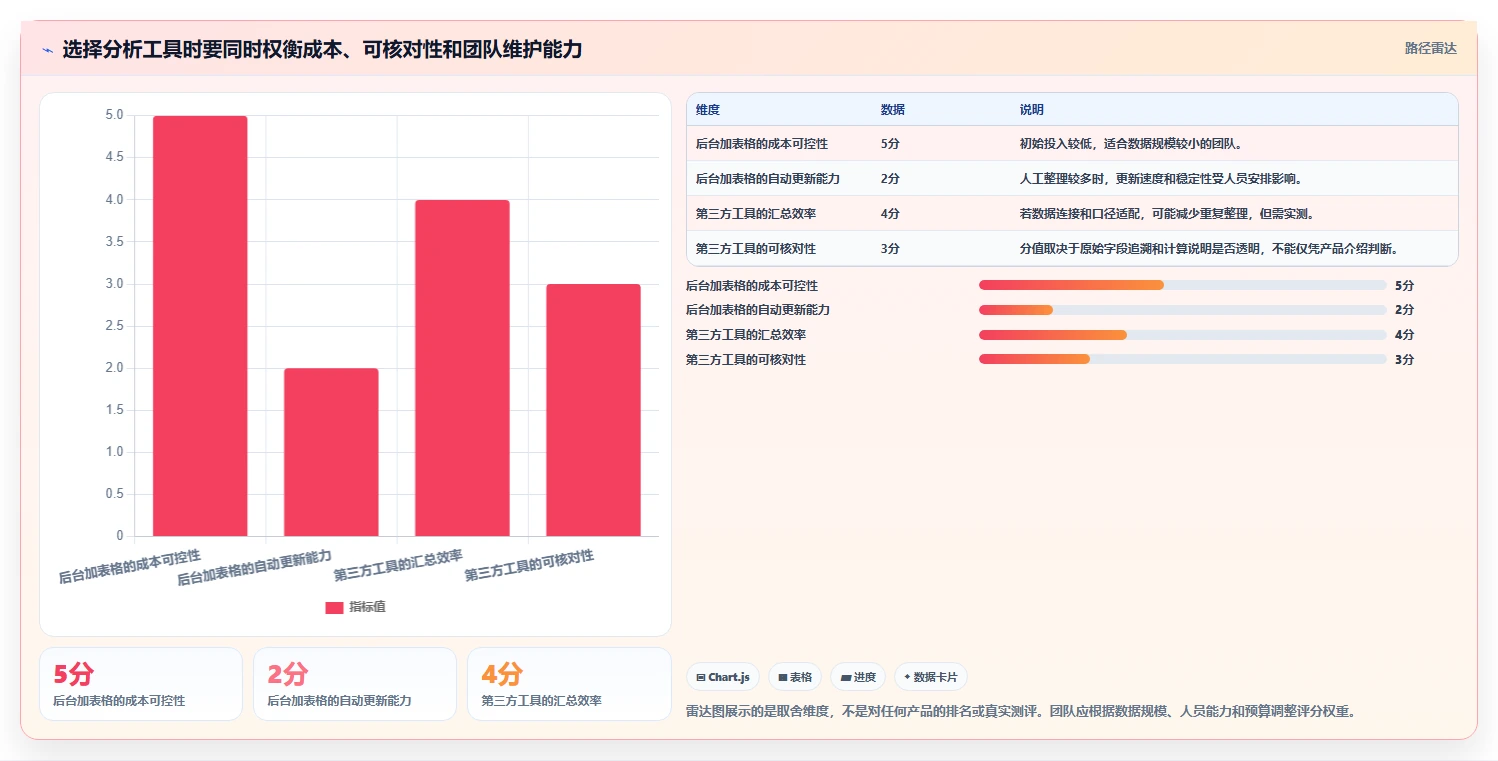
Task: Click the 第三方工具的可核对性 bar in chart
Action: [x=593, y=410]
